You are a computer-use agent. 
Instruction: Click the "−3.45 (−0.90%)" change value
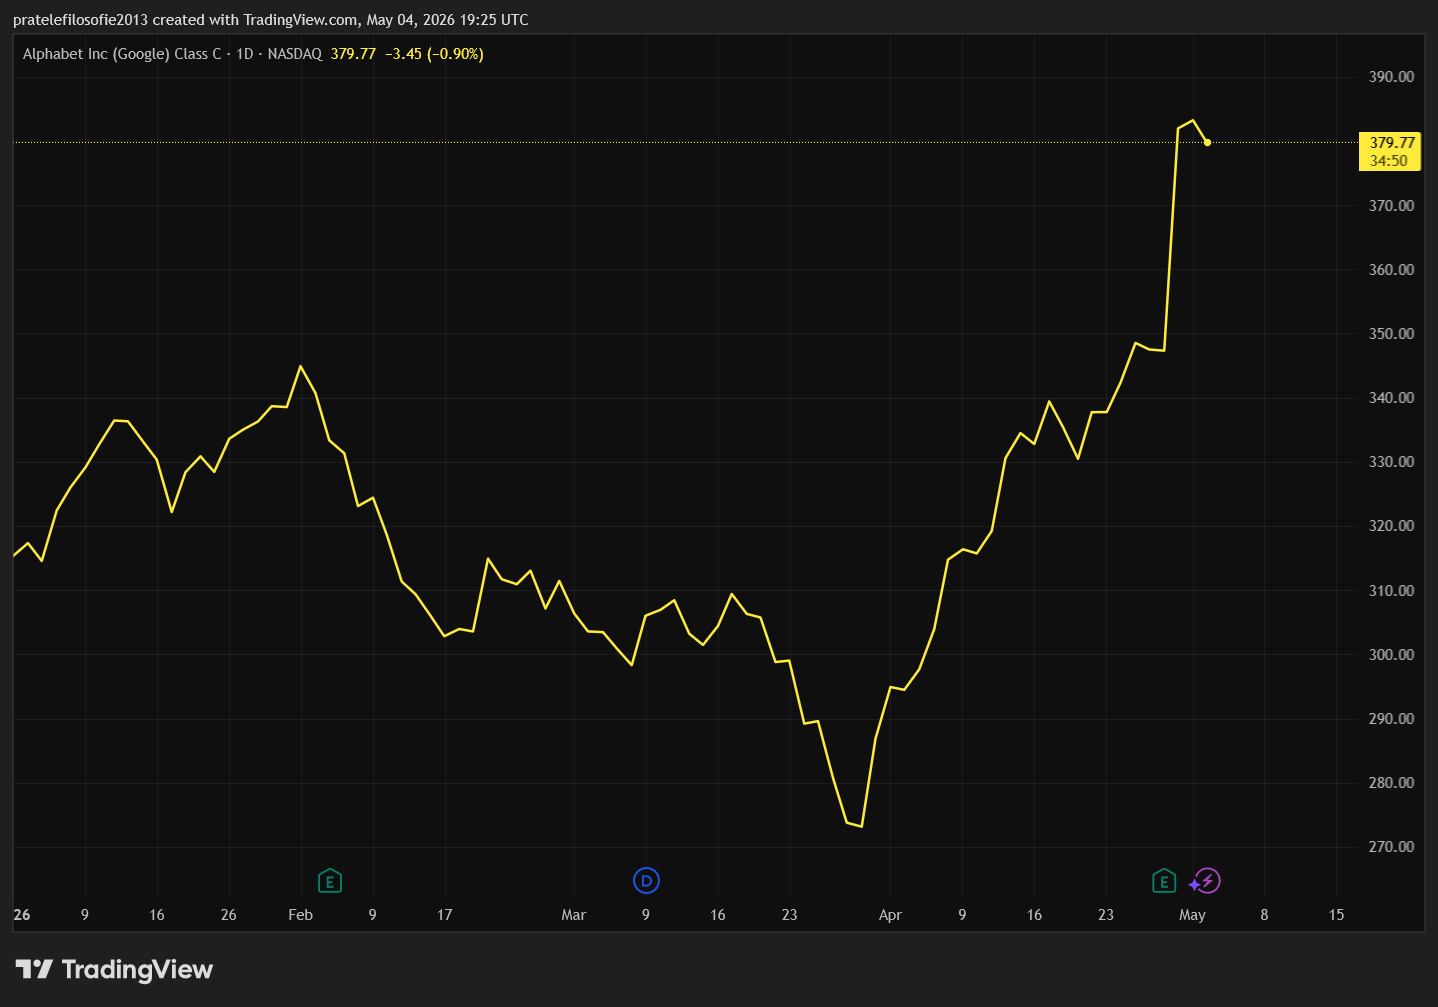[x=434, y=54]
